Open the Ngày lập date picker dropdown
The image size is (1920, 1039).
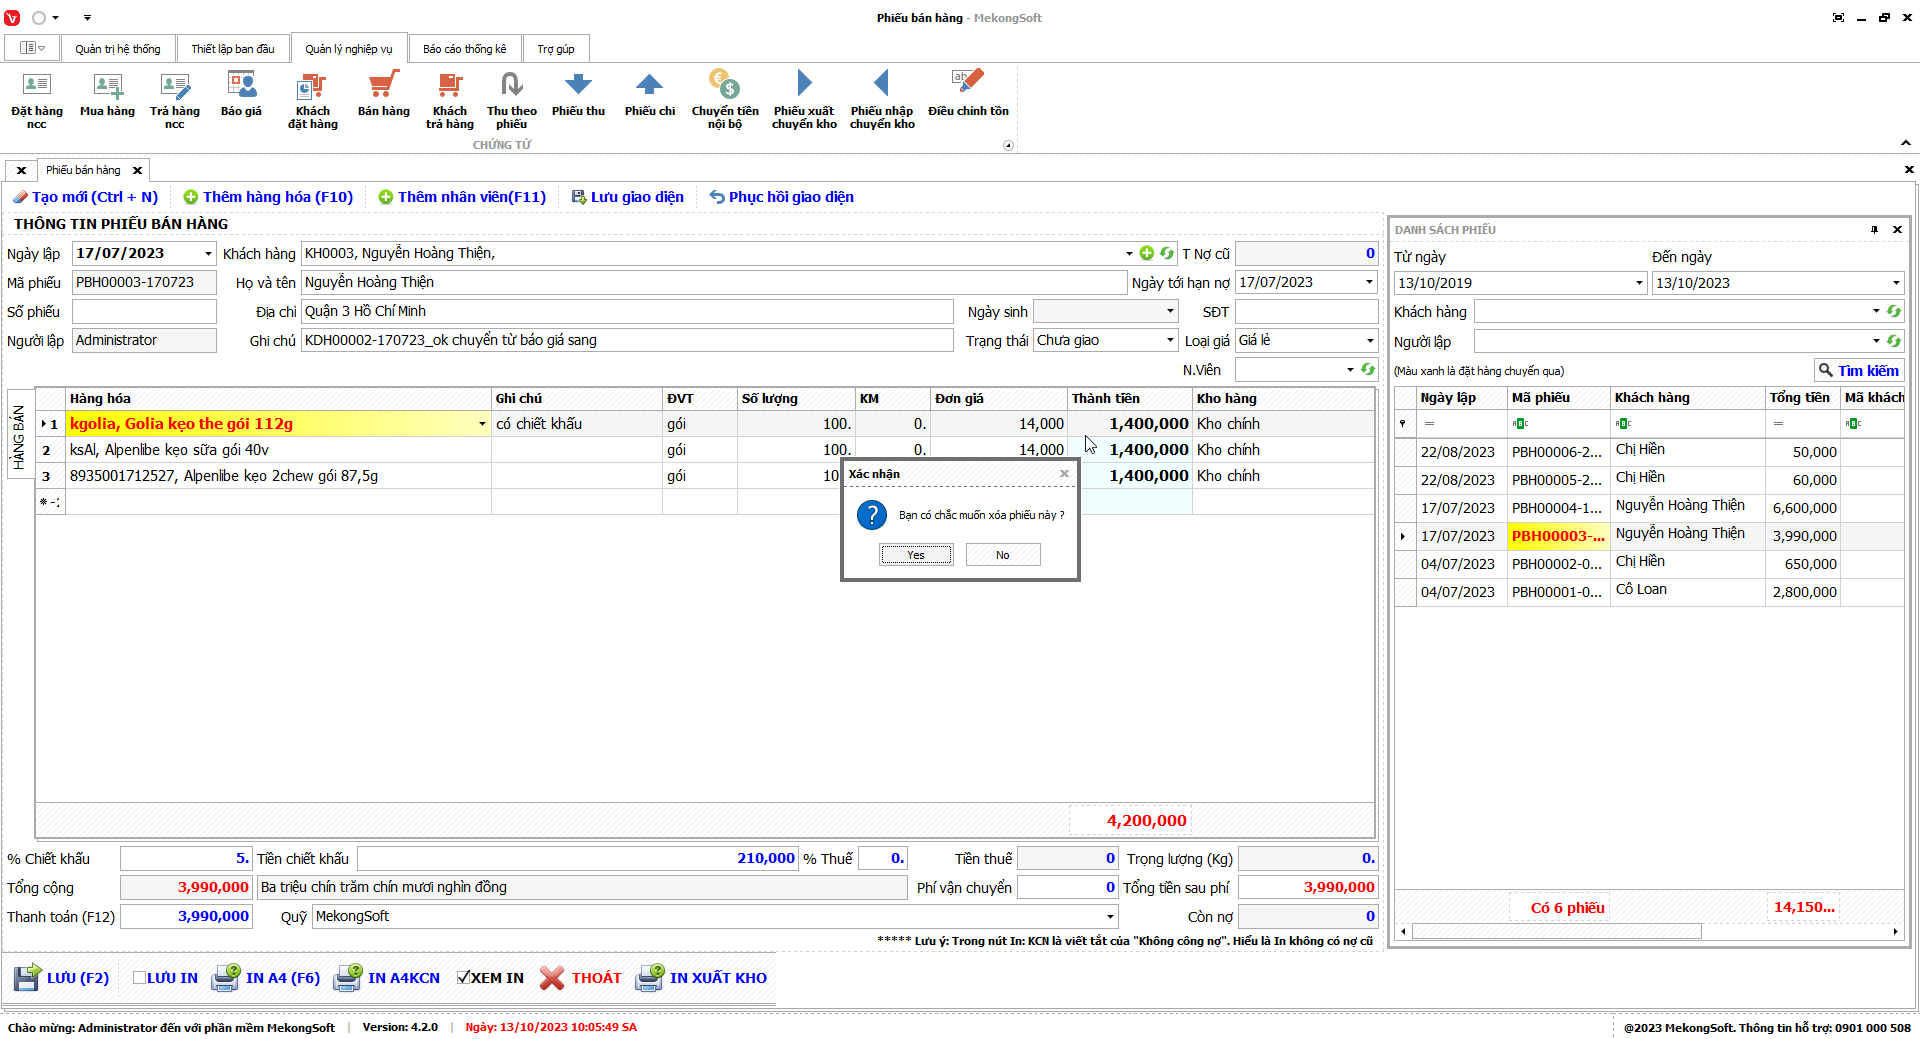(x=208, y=254)
